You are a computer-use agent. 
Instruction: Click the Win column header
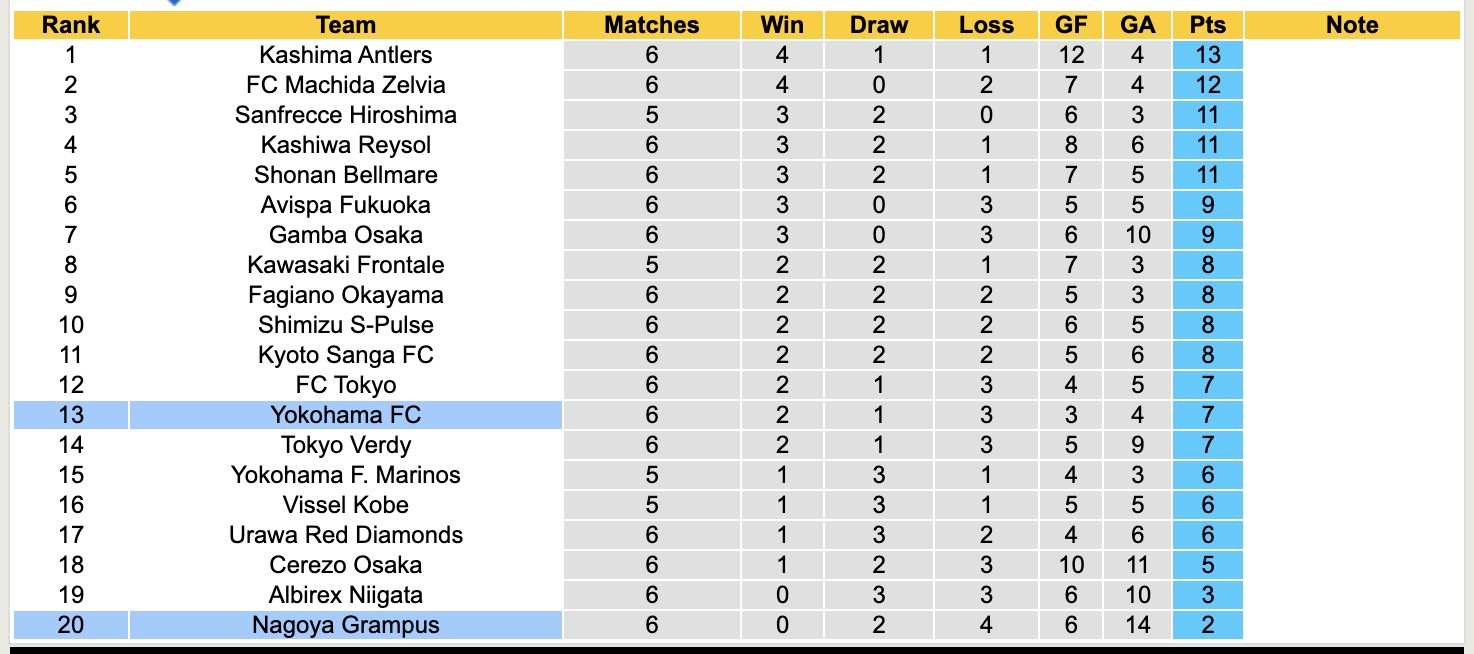782,25
